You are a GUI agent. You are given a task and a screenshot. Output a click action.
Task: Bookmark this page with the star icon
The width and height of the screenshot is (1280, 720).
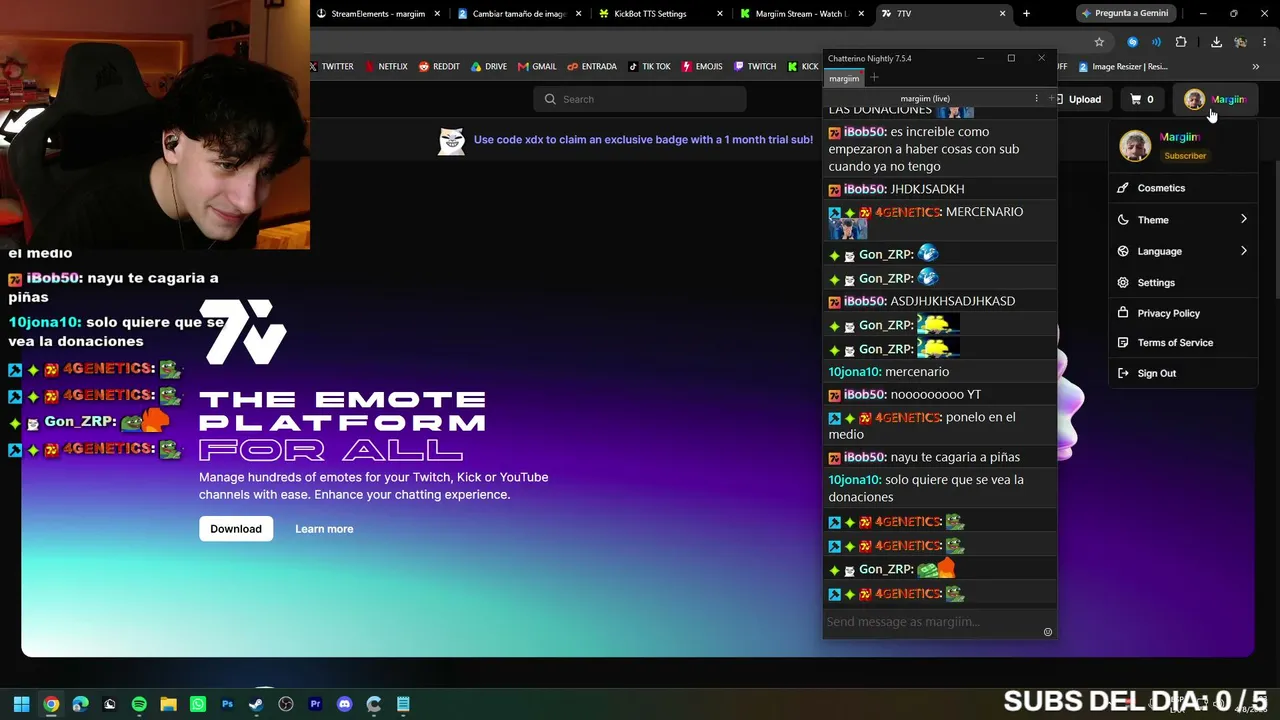[1099, 42]
